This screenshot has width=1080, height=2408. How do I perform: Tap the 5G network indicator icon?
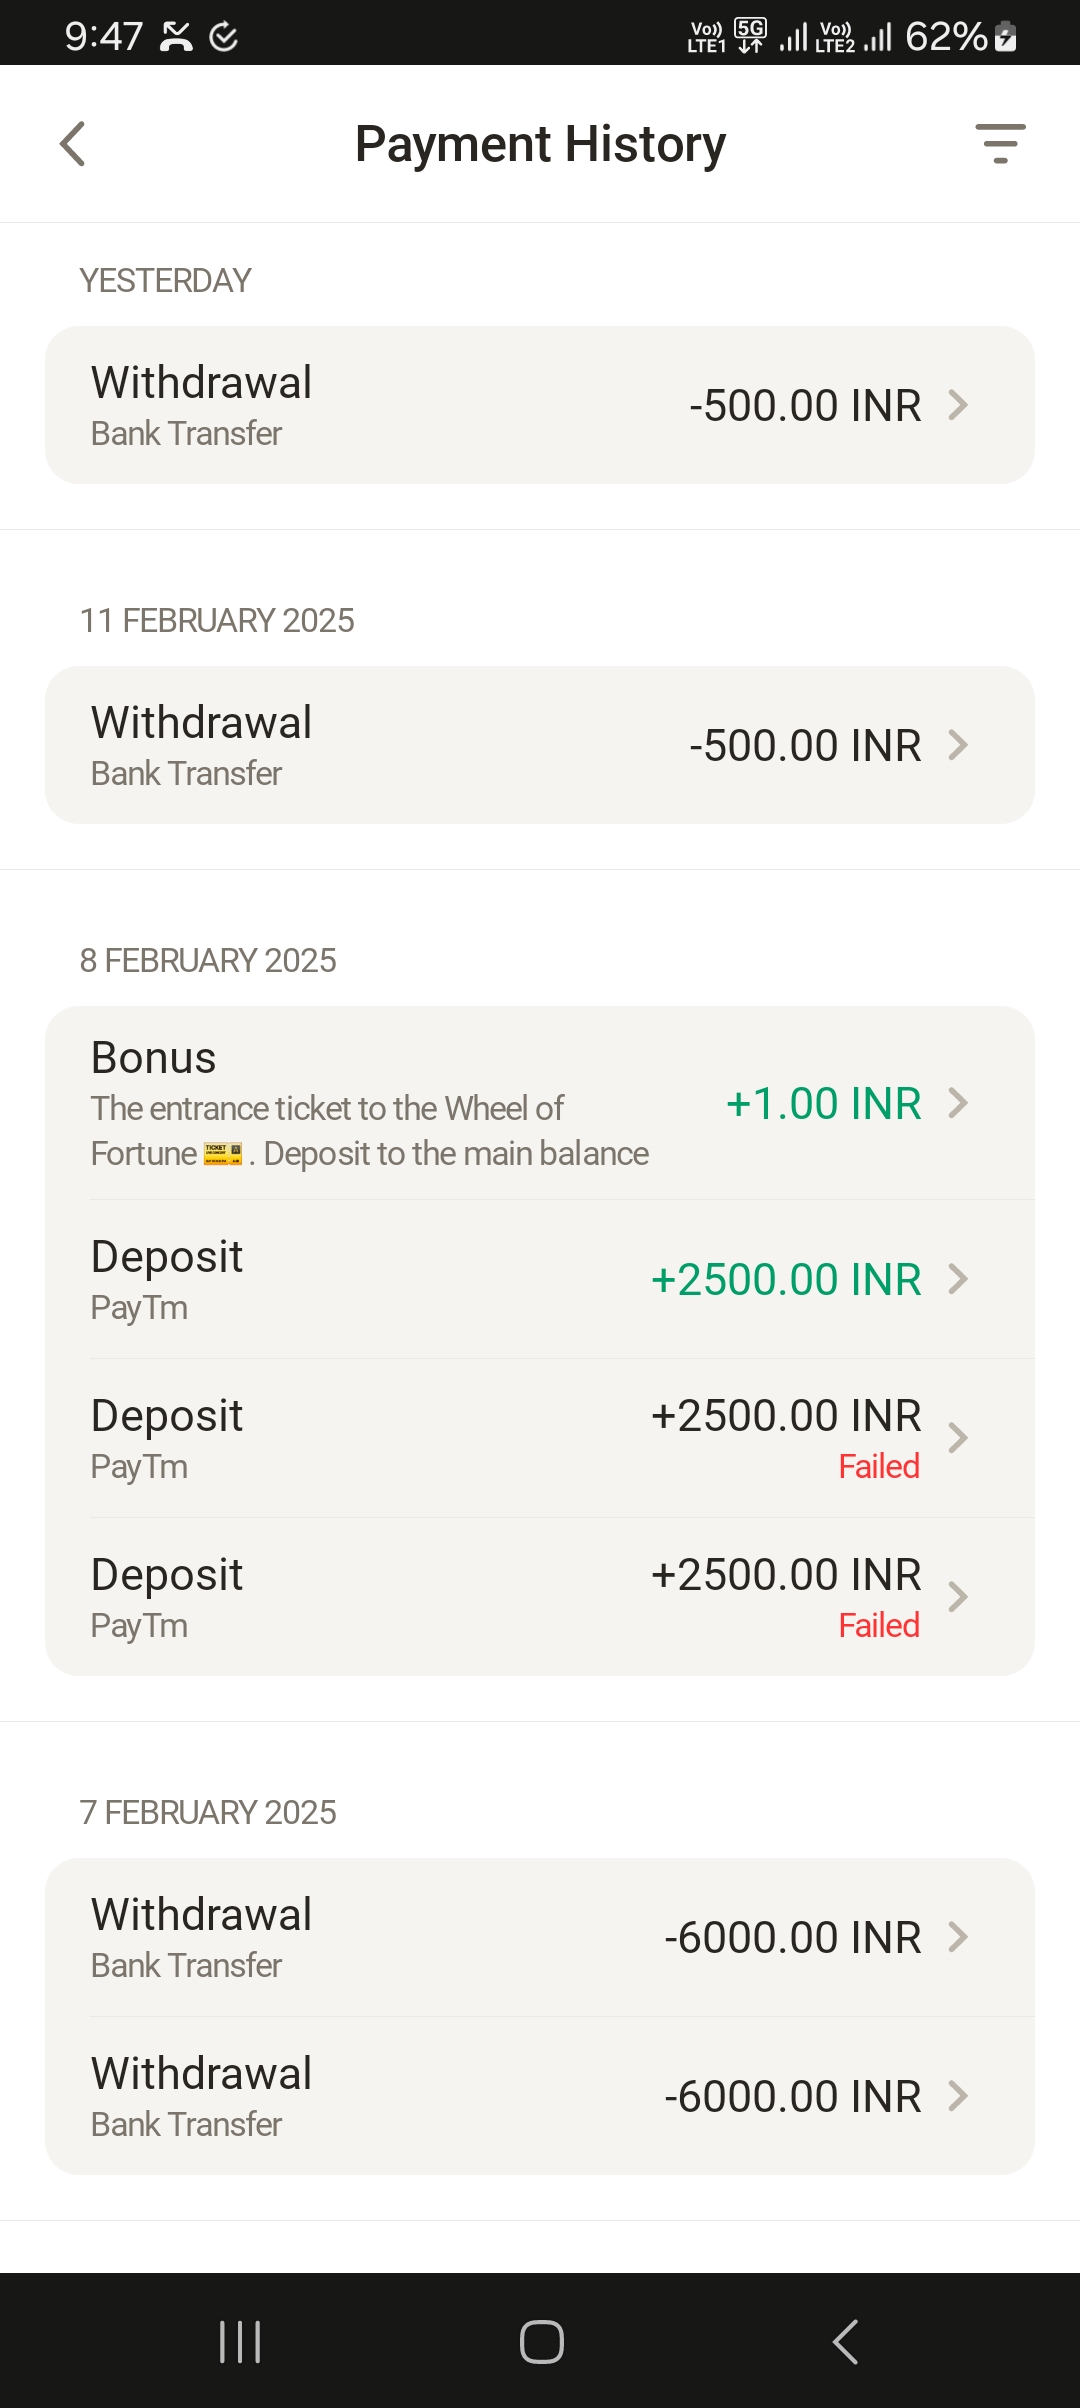tap(750, 35)
